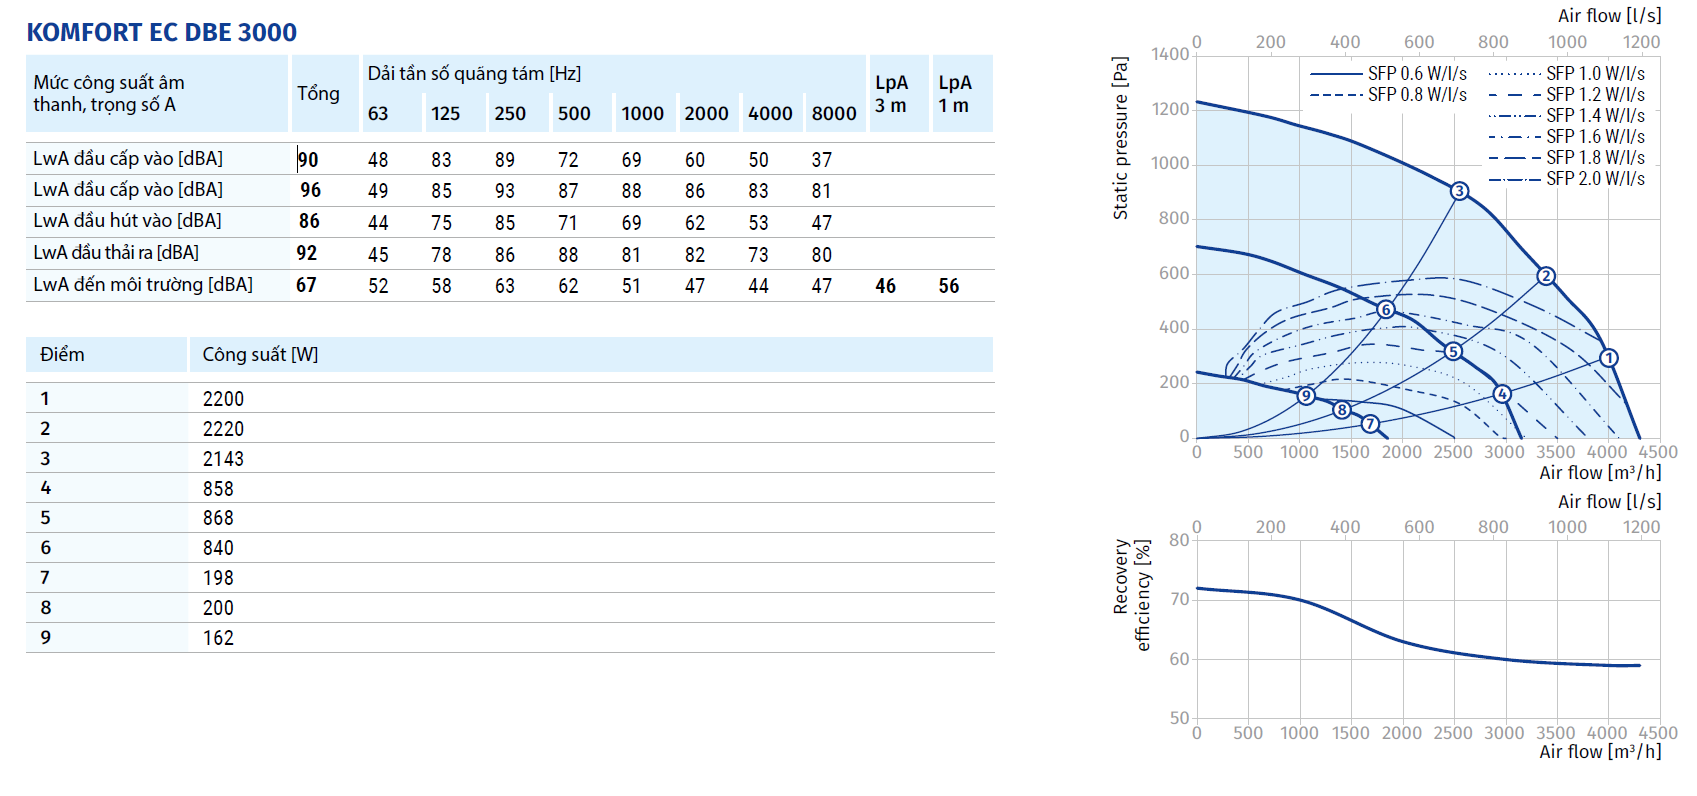Screen dimensions: 1697x796
Task: Select the 8000 Hz column header
Action: click(x=834, y=114)
